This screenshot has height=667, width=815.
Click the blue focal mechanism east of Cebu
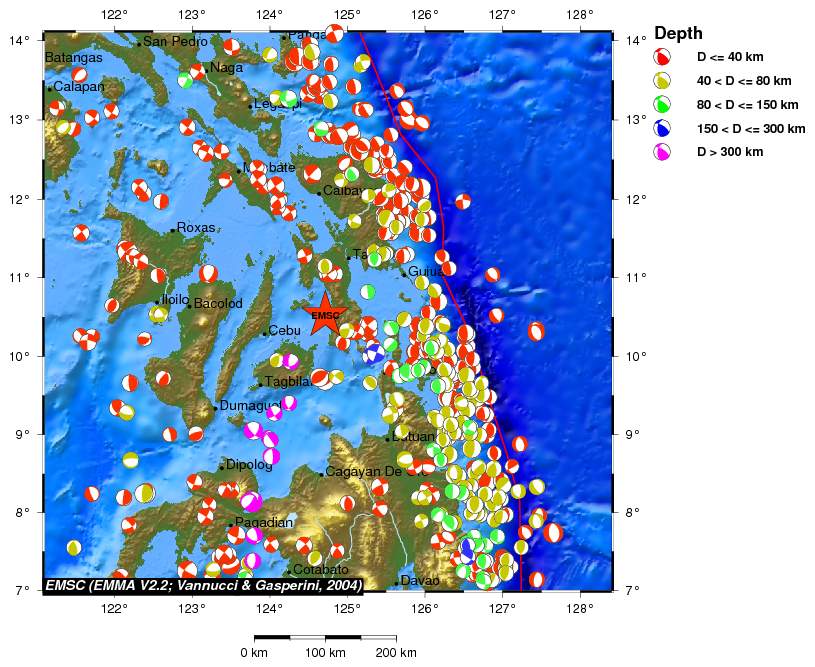(374, 351)
